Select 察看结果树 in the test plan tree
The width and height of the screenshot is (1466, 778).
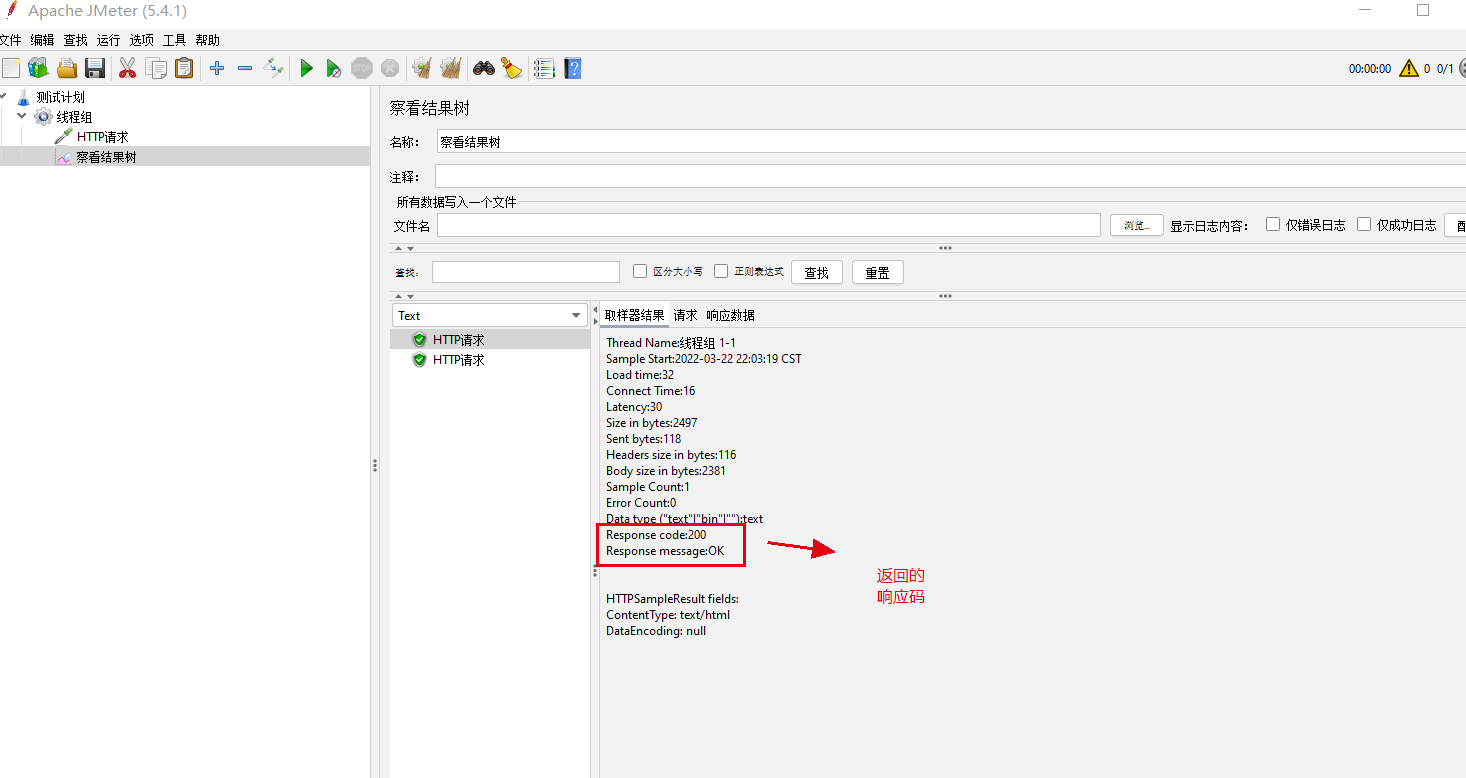[106, 157]
